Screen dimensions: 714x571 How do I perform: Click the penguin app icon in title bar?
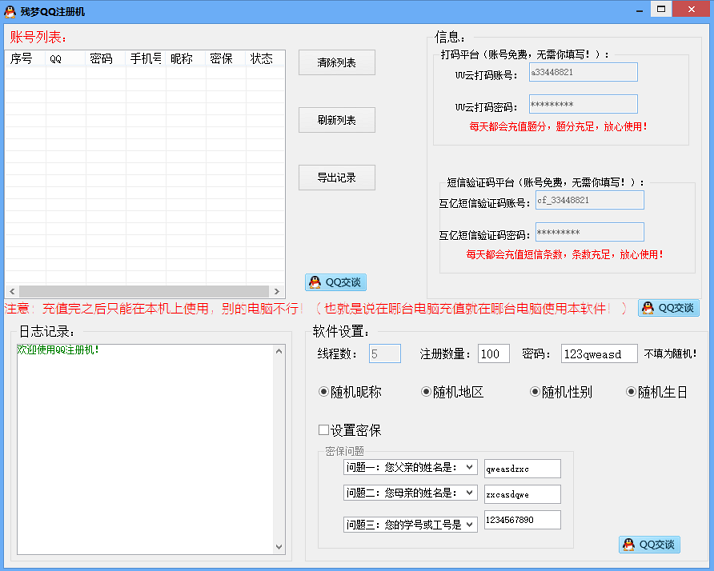(x=10, y=11)
